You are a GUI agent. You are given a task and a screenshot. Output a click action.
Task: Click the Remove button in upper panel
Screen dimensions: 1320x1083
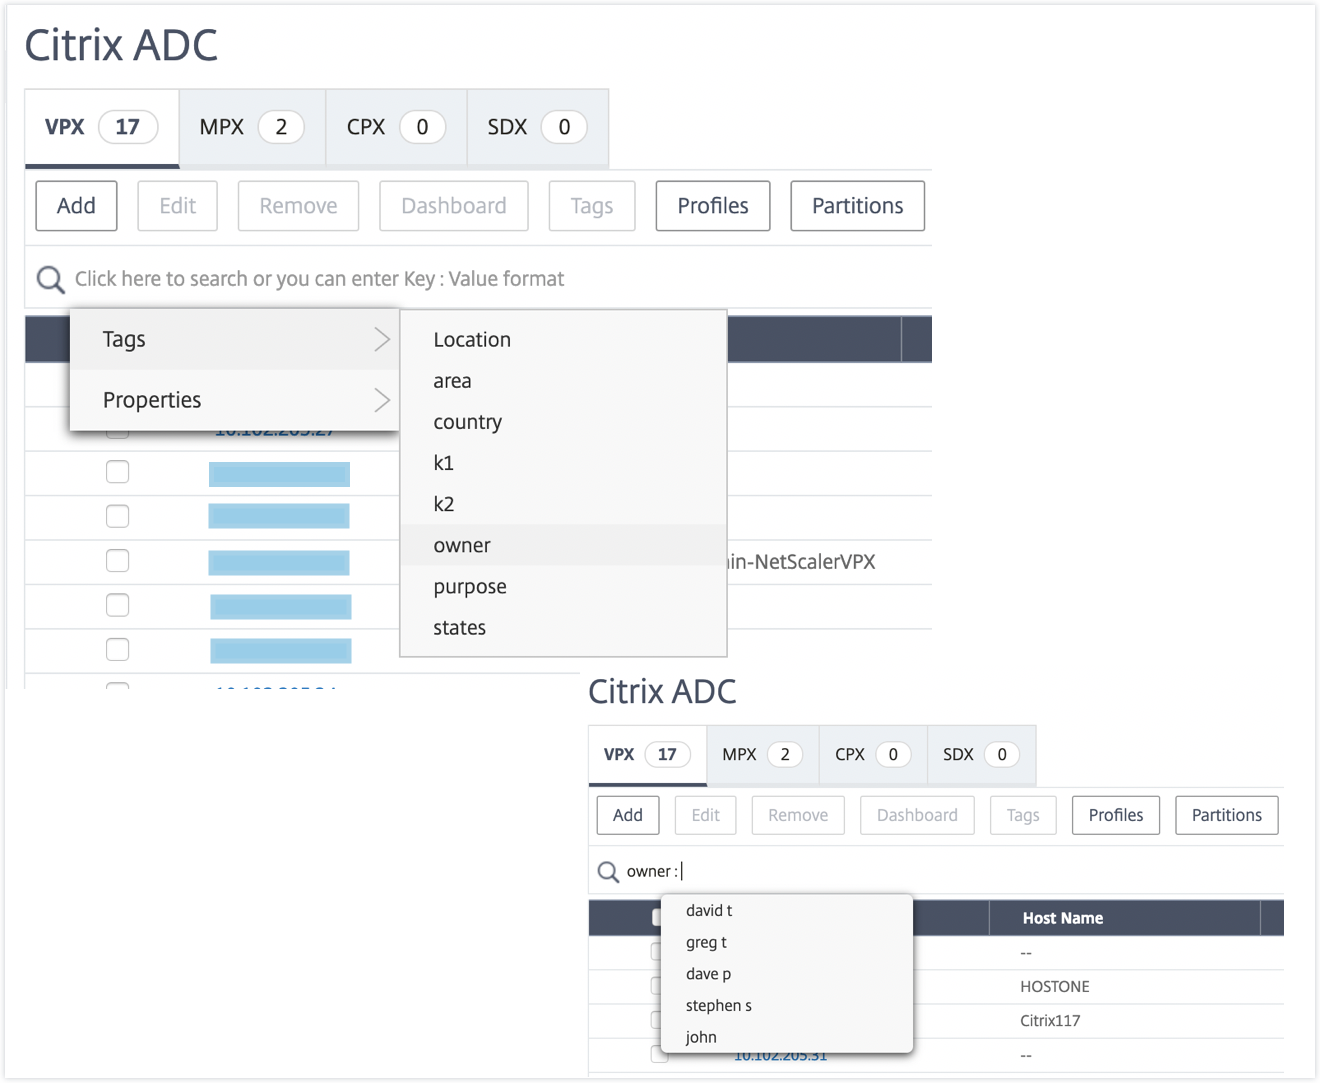coord(298,206)
